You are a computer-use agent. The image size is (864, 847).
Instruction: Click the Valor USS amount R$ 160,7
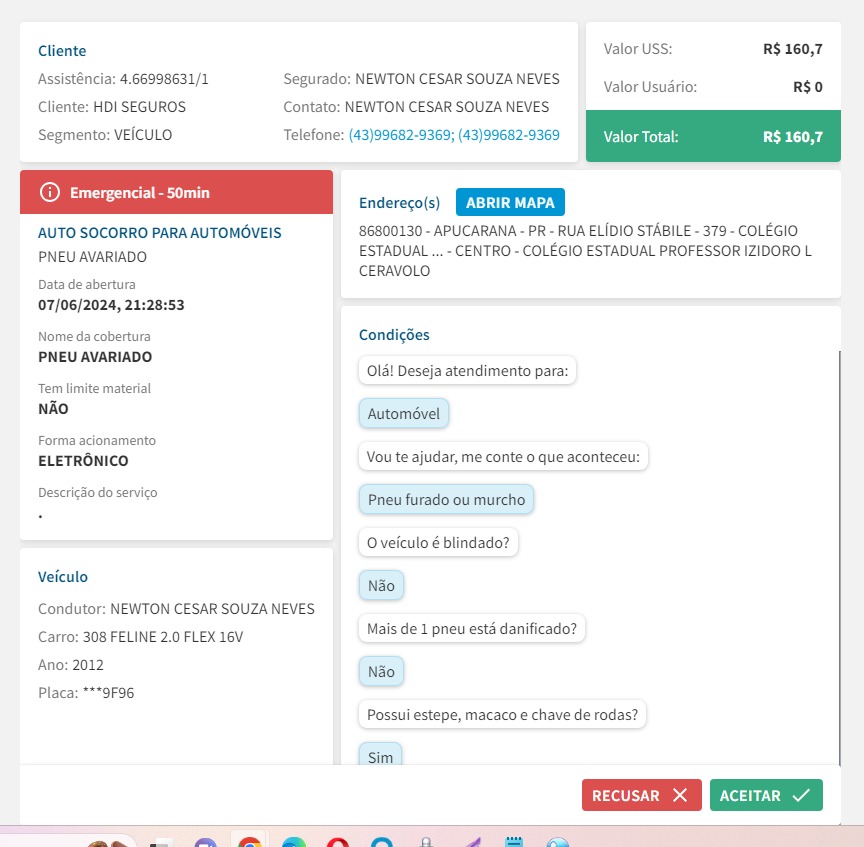[792, 49]
